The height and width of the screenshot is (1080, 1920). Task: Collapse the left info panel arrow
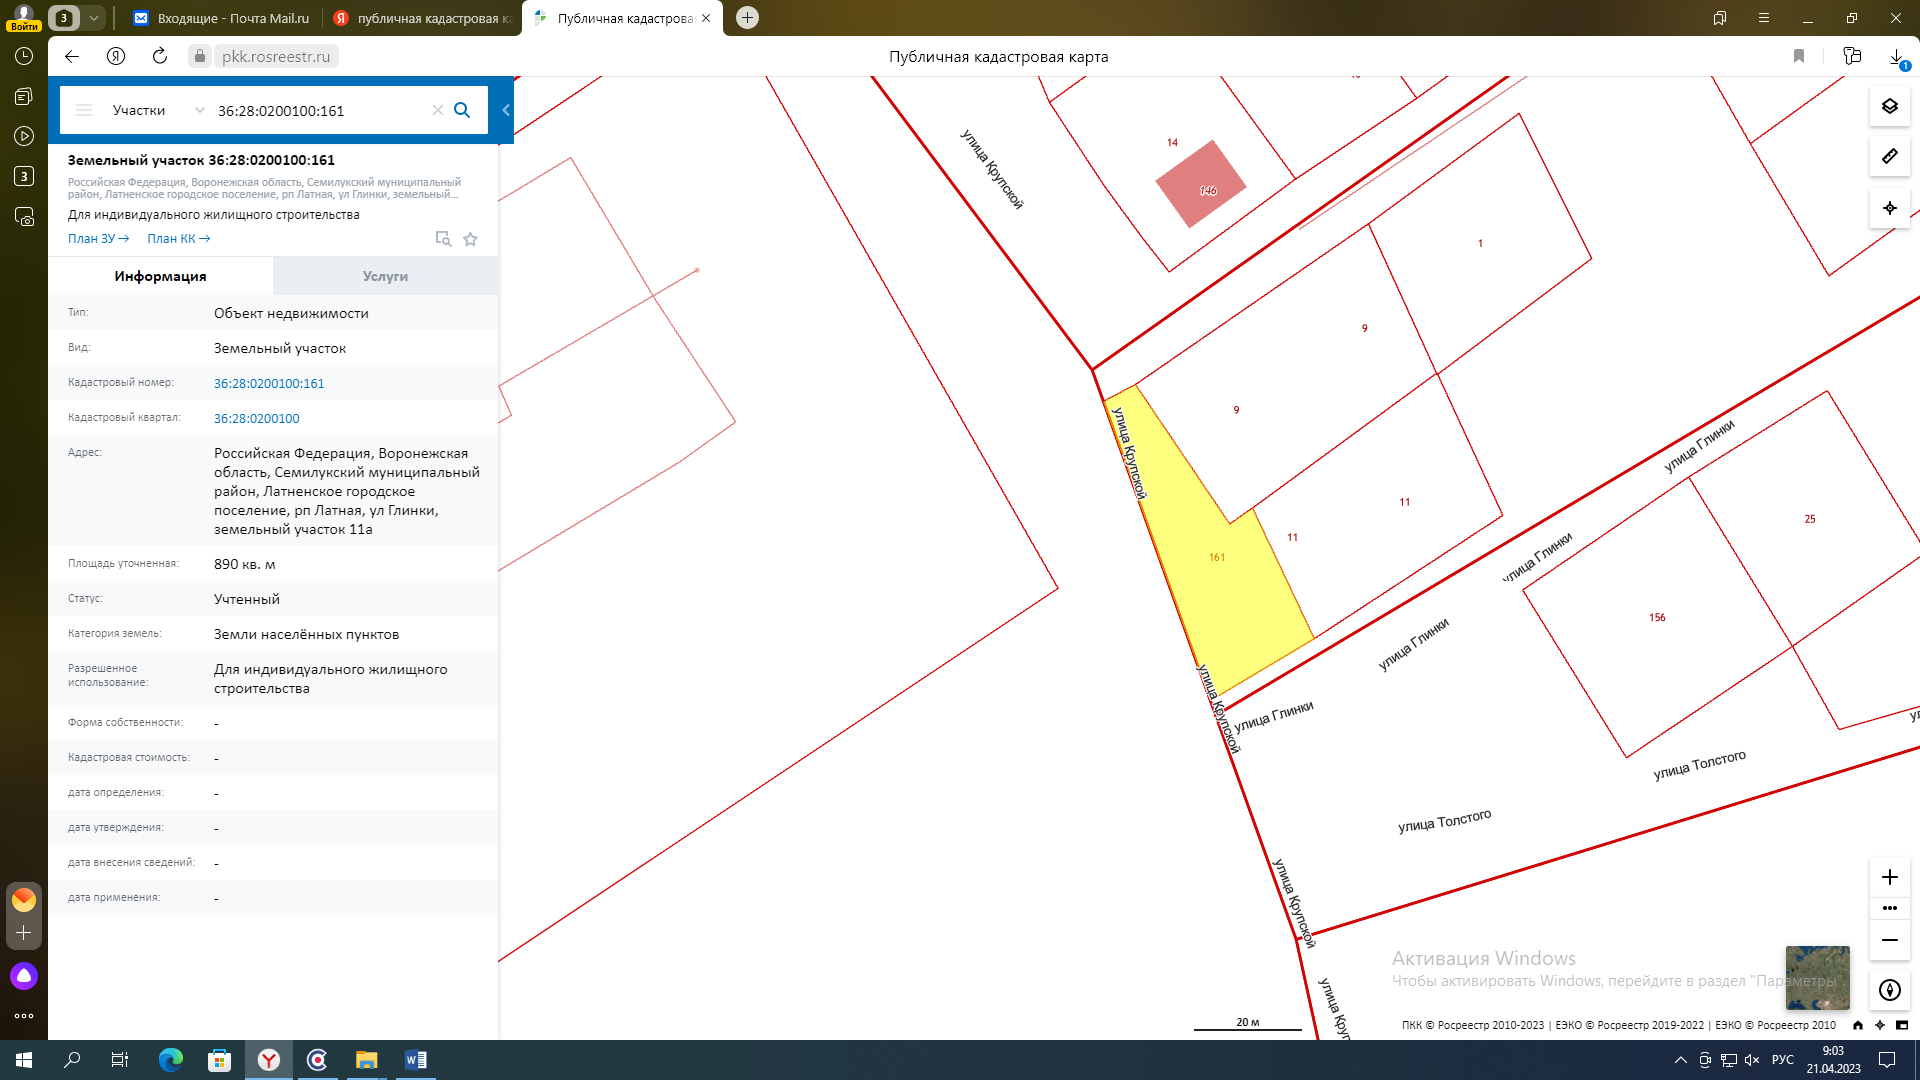[x=506, y=110]
